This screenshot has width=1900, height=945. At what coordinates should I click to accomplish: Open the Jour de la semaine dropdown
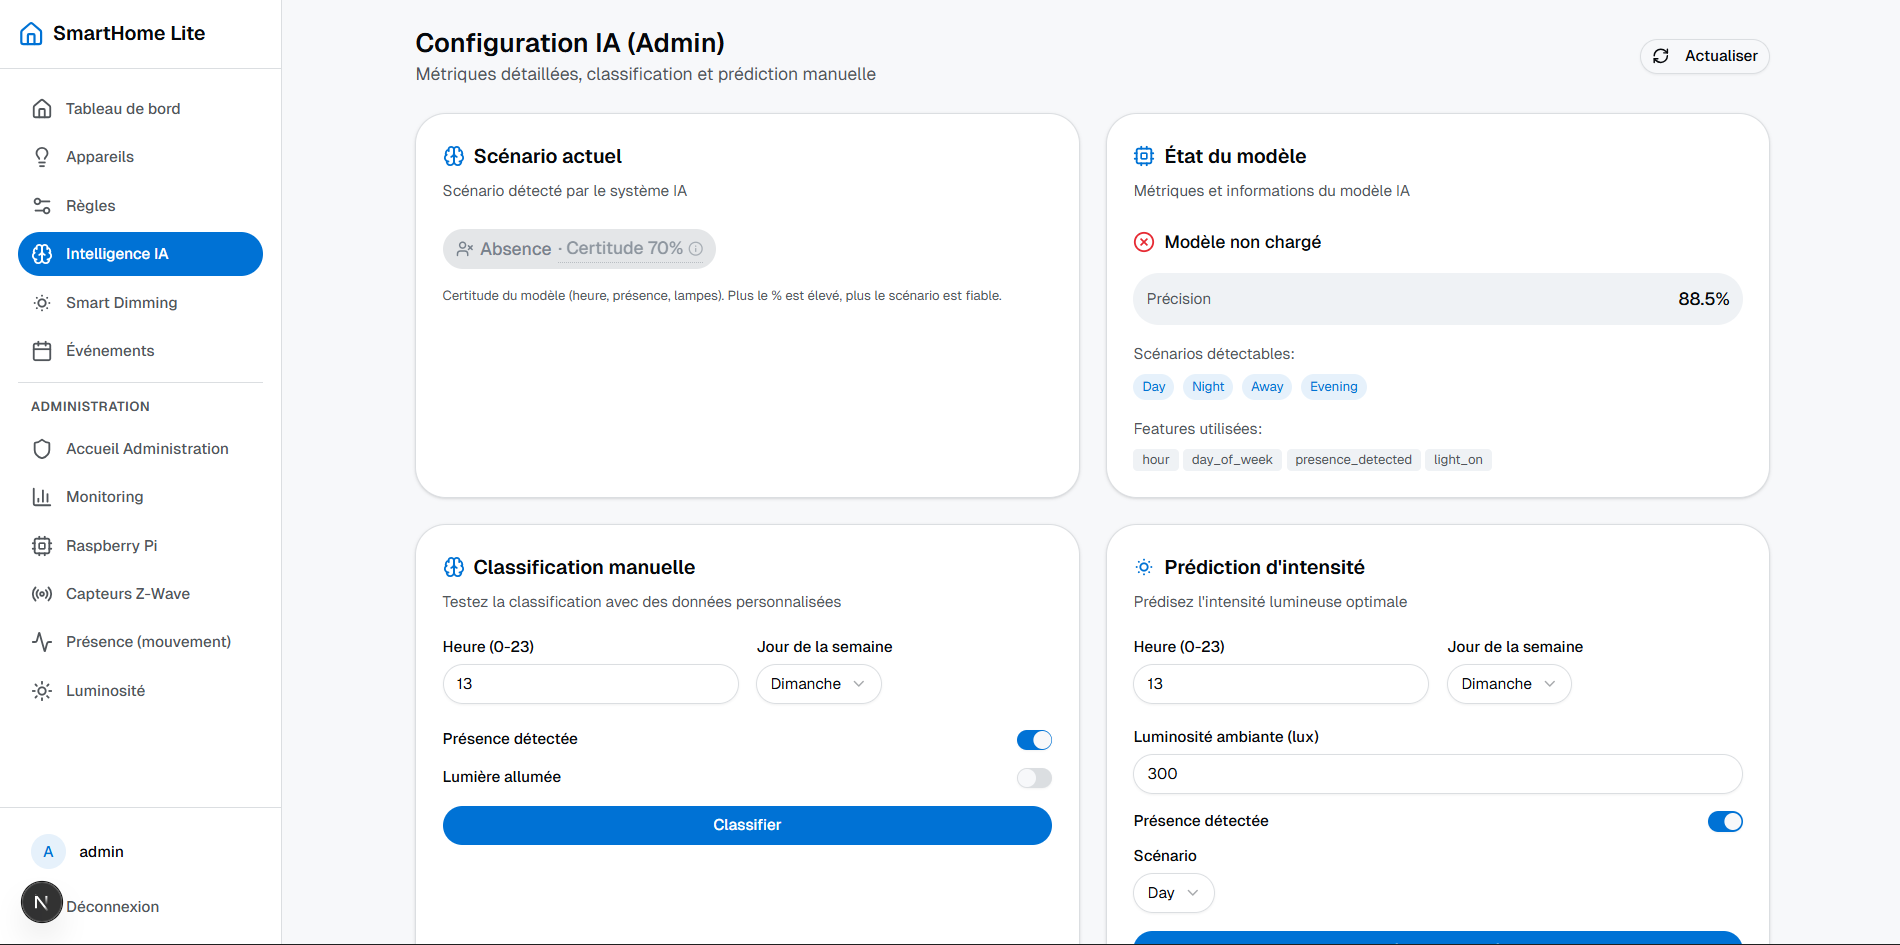coord(818,684)
